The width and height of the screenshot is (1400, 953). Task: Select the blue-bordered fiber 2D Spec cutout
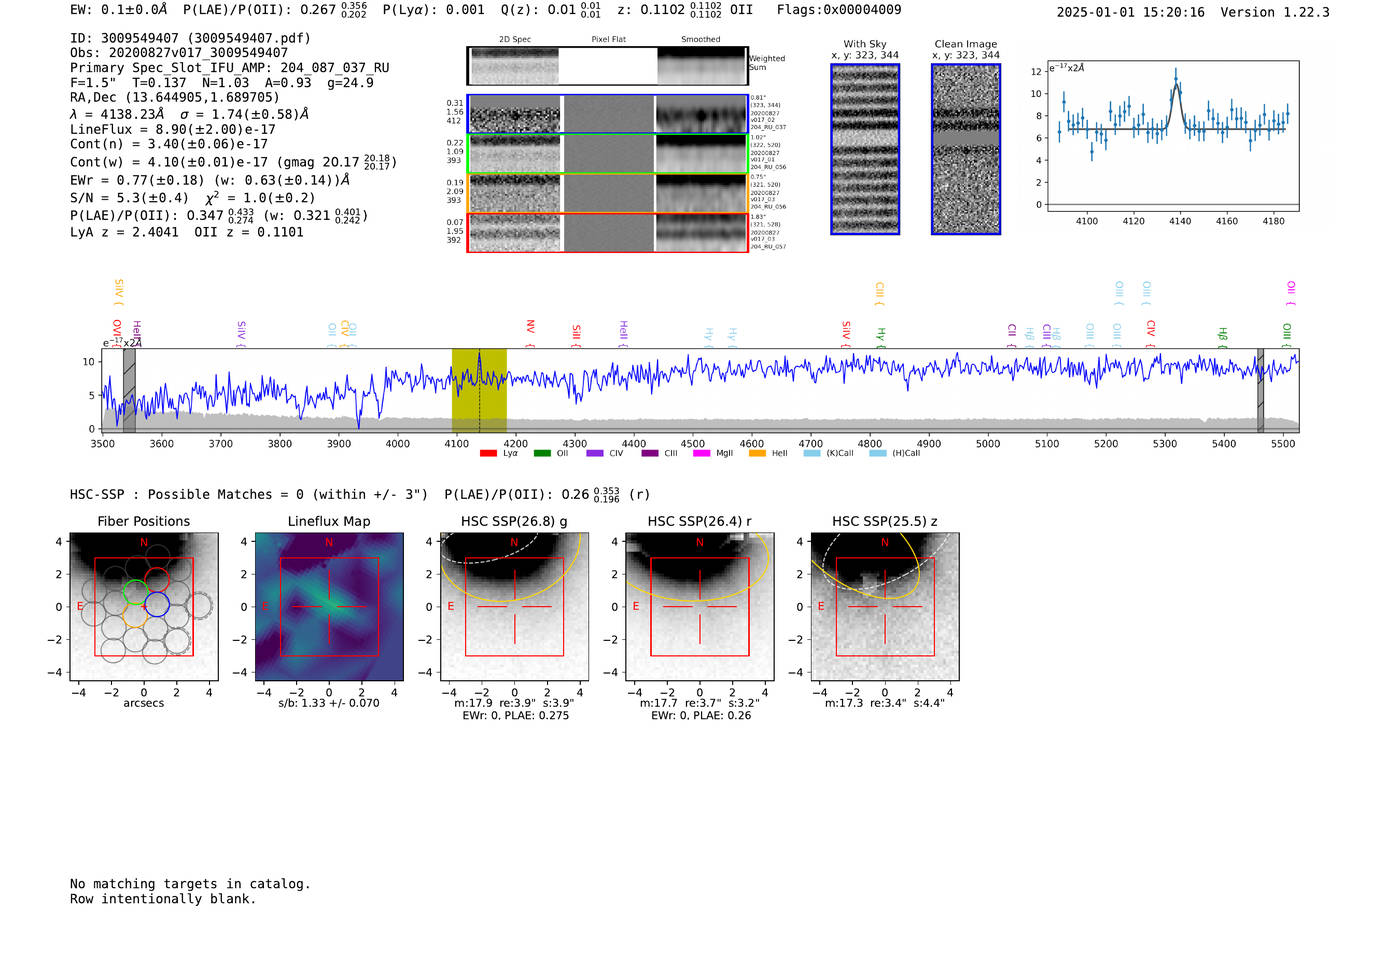515,115
